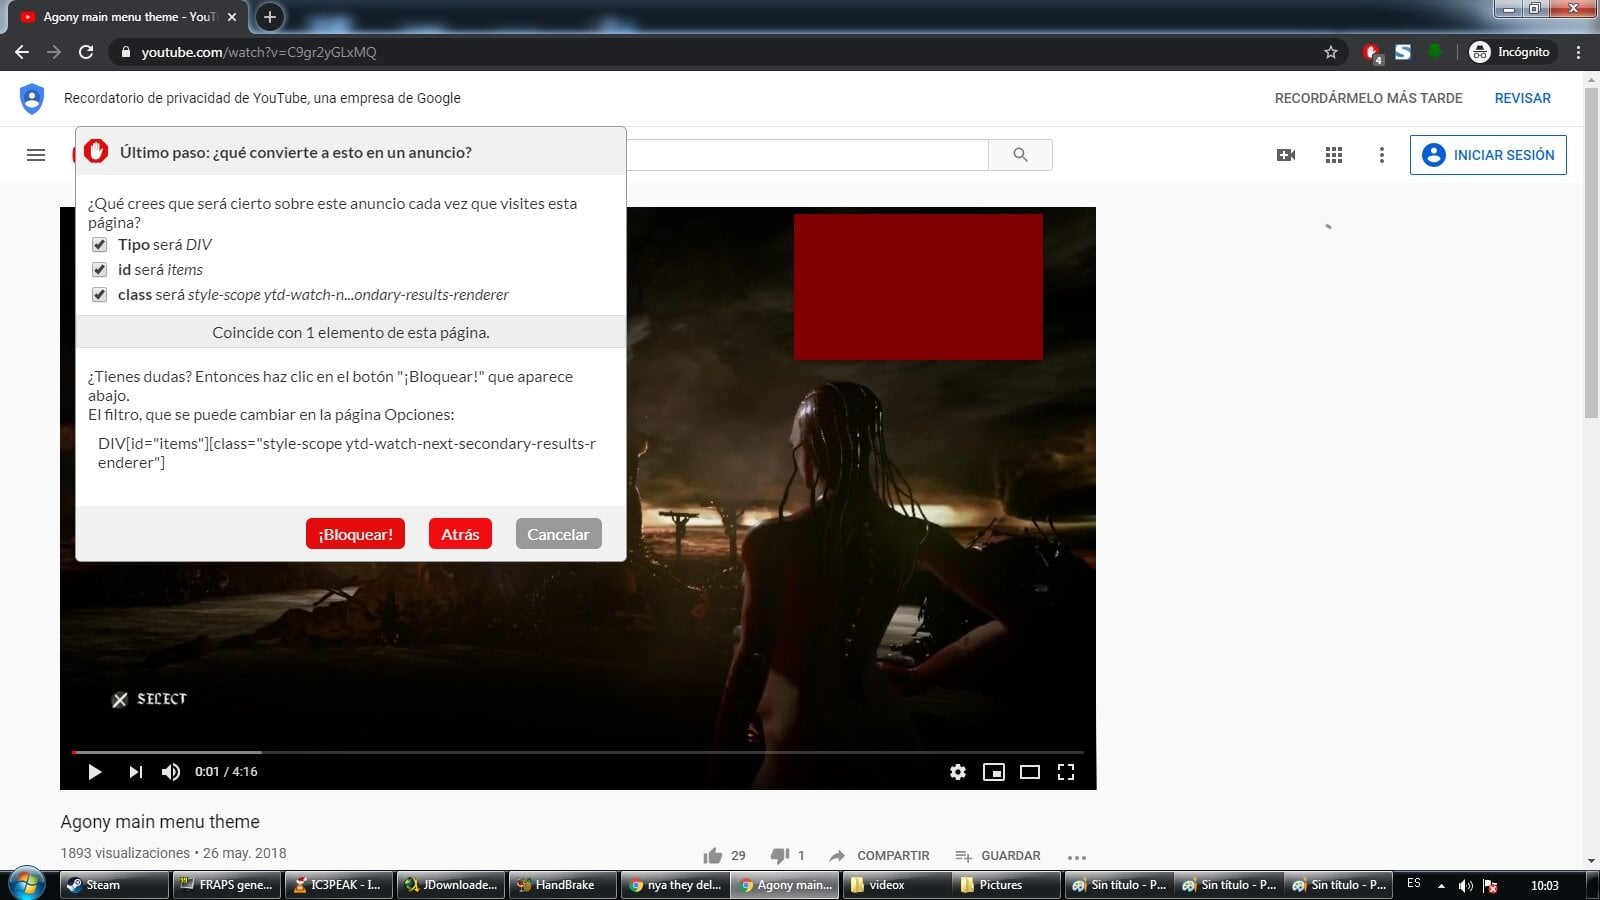The image size is (1600, 900).
Task: Uncheck the "Tipo será DIV" checkbox
Action: [x=99, y=245]
